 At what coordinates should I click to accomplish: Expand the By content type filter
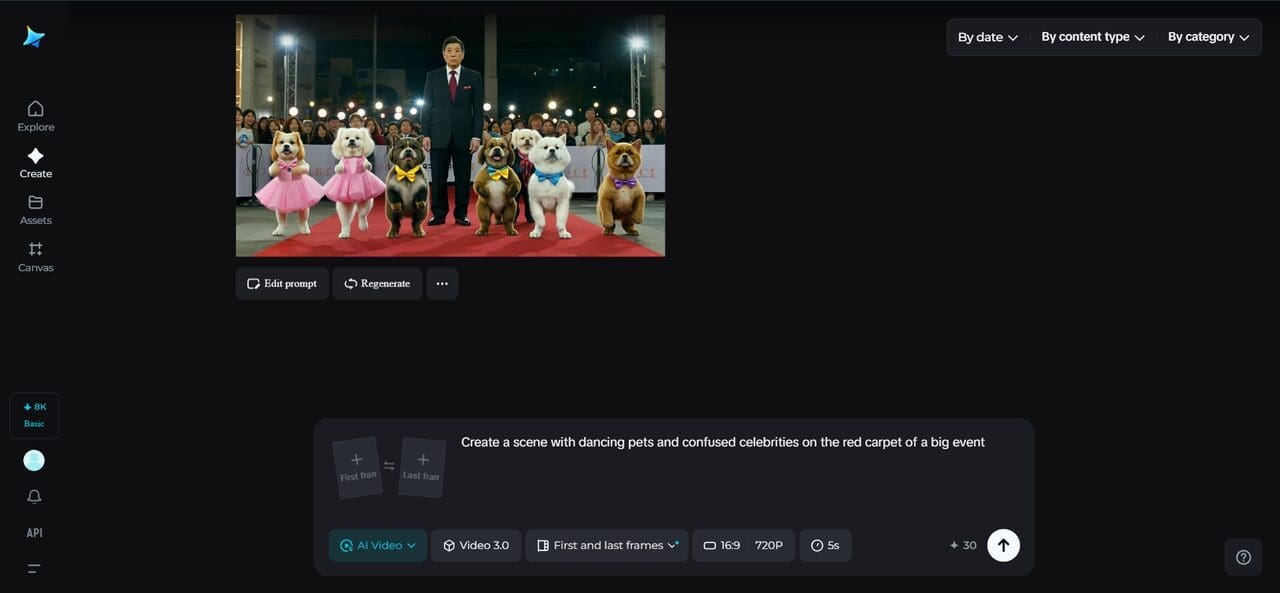(x=1092, y=37)
